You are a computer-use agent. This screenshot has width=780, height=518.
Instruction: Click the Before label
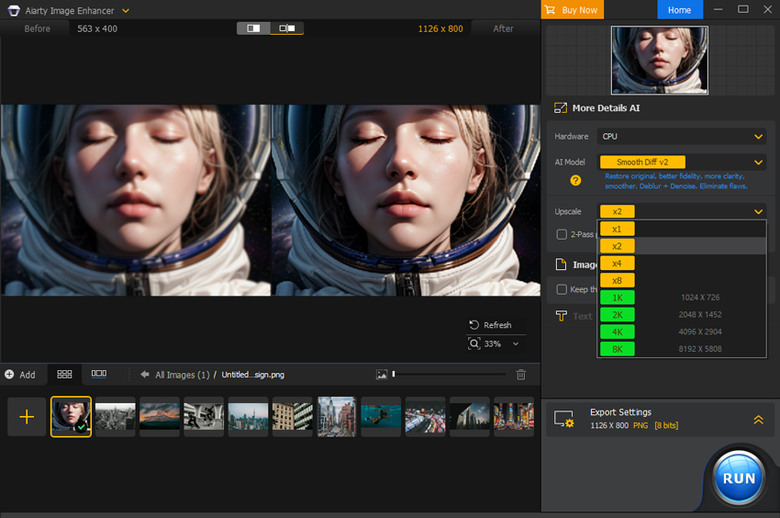click(x=37, y=29)
